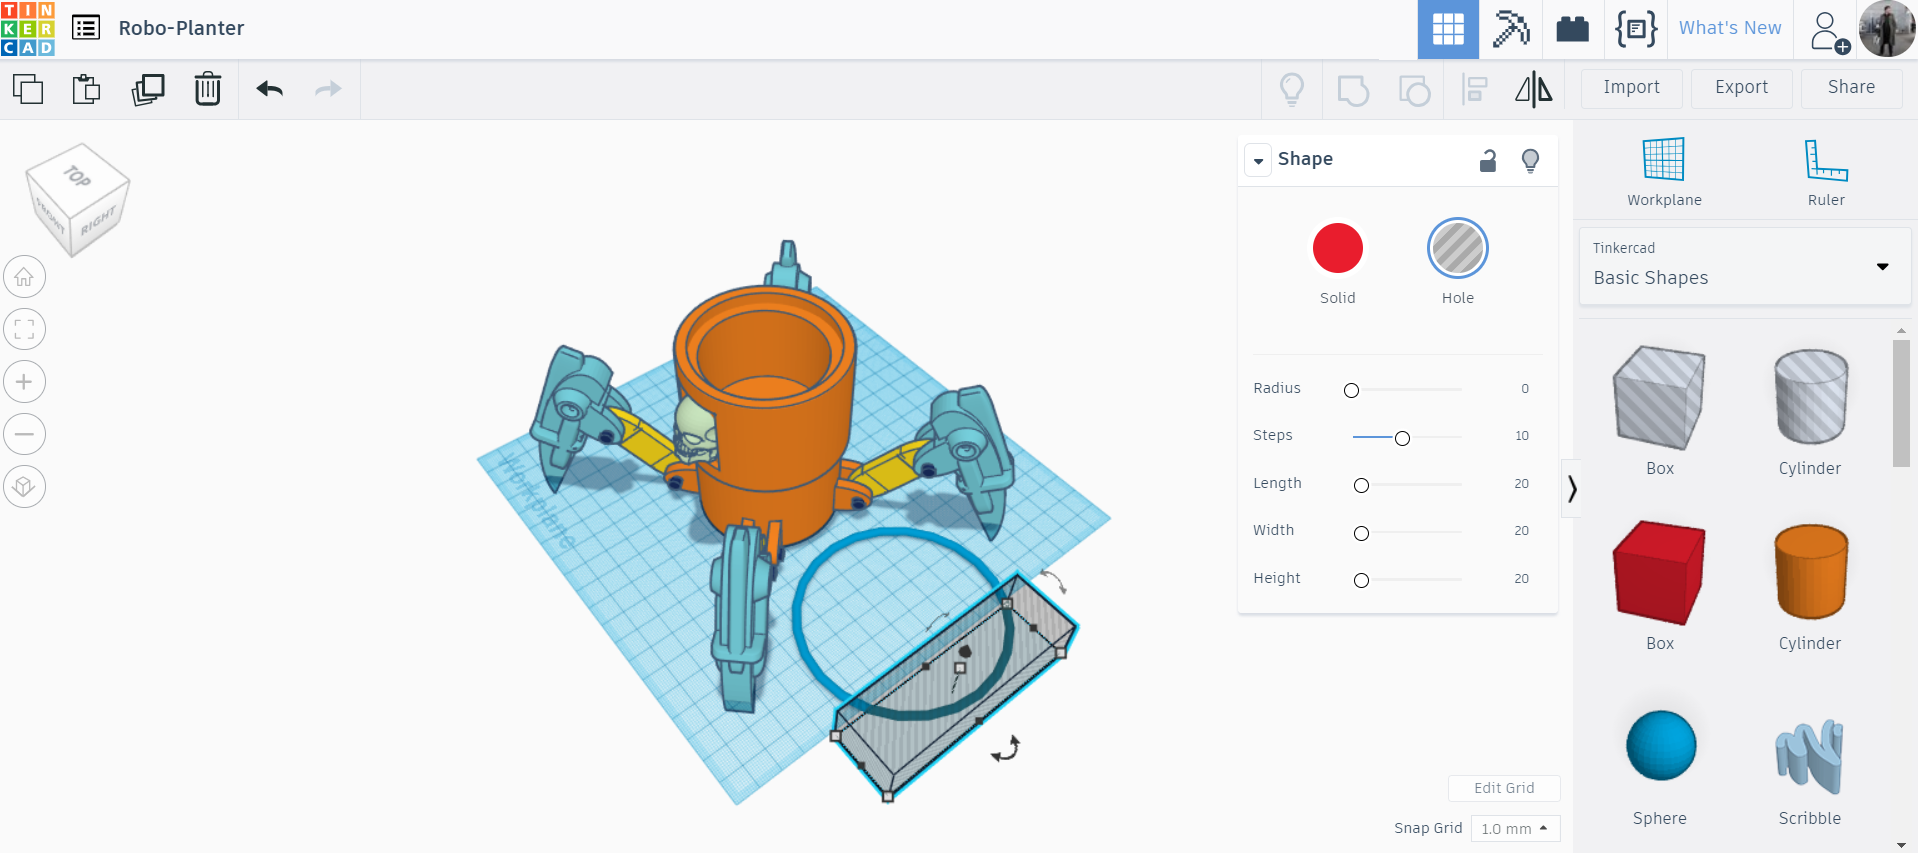Viewport: 1918px width, 853px height.
Task: Click the Paste toolbar icon
Action: click(87, 89)
